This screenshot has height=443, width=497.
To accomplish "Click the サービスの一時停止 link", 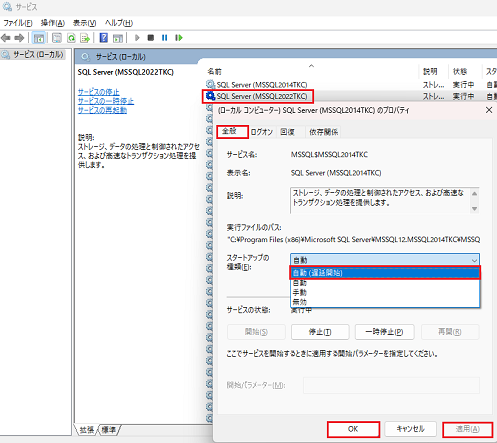I will click(x=106, y=101).
